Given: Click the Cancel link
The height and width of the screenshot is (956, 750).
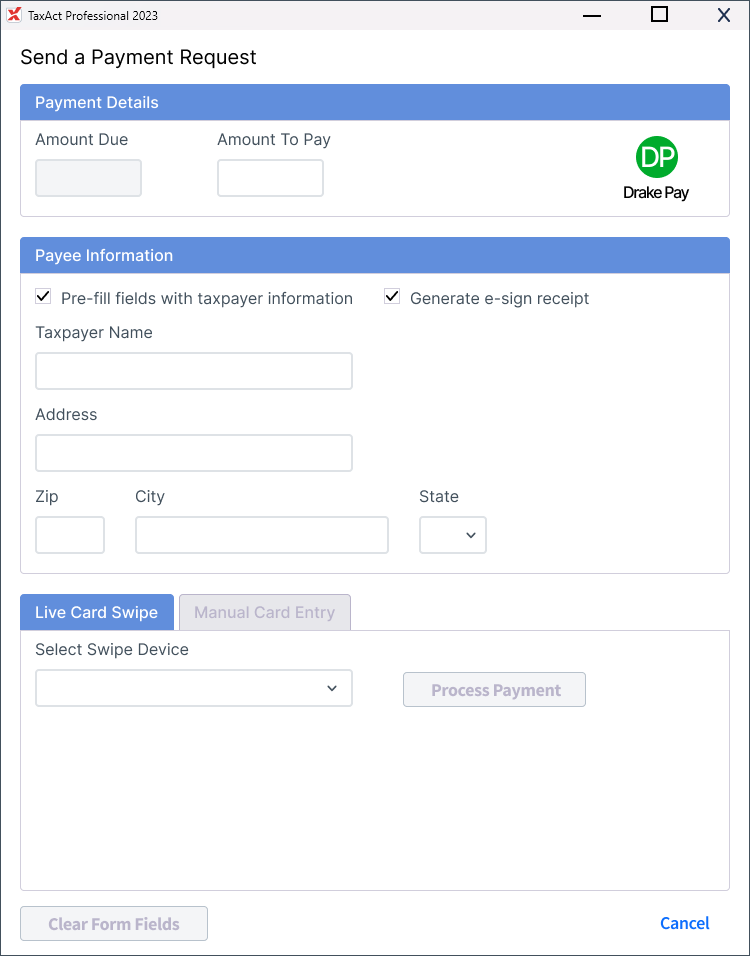Looking at the screenshot, I should point(684,923).
